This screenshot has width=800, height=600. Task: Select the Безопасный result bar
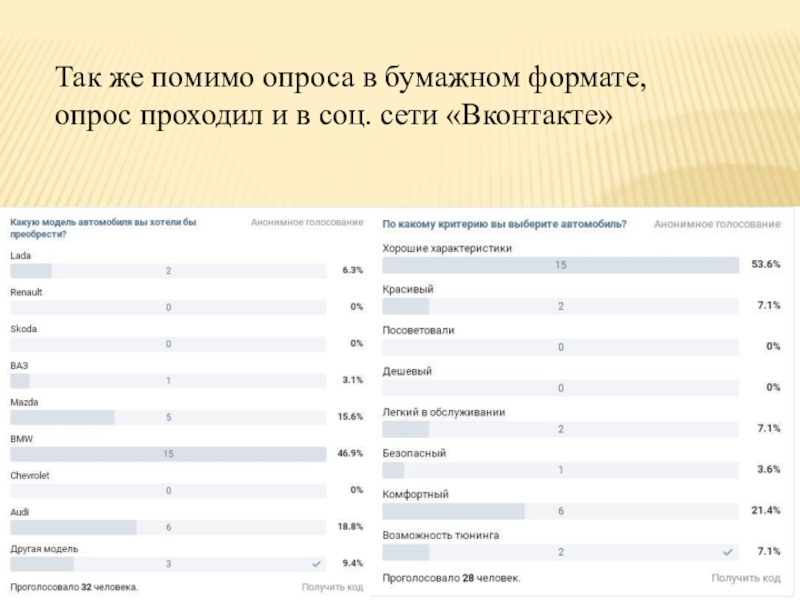coord(560,470)
